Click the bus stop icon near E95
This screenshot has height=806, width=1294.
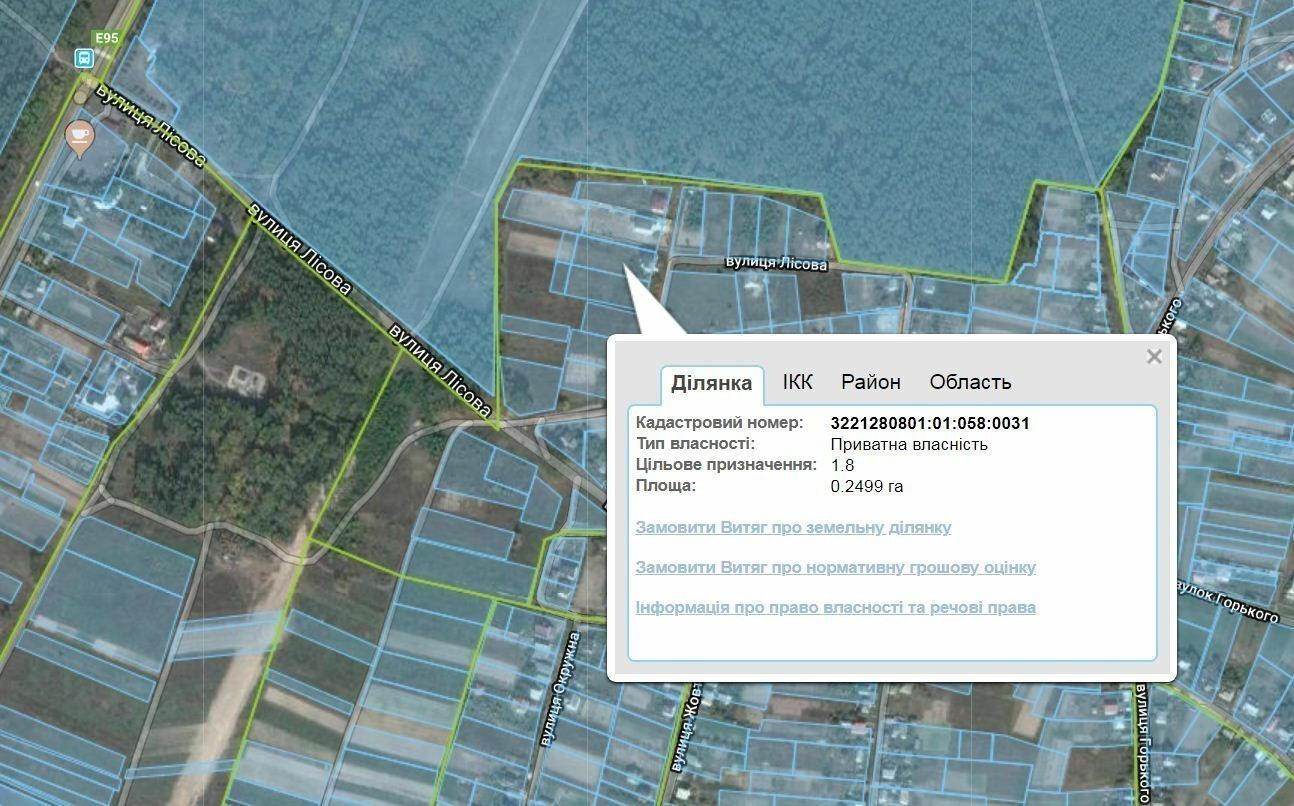coord(84,58)
